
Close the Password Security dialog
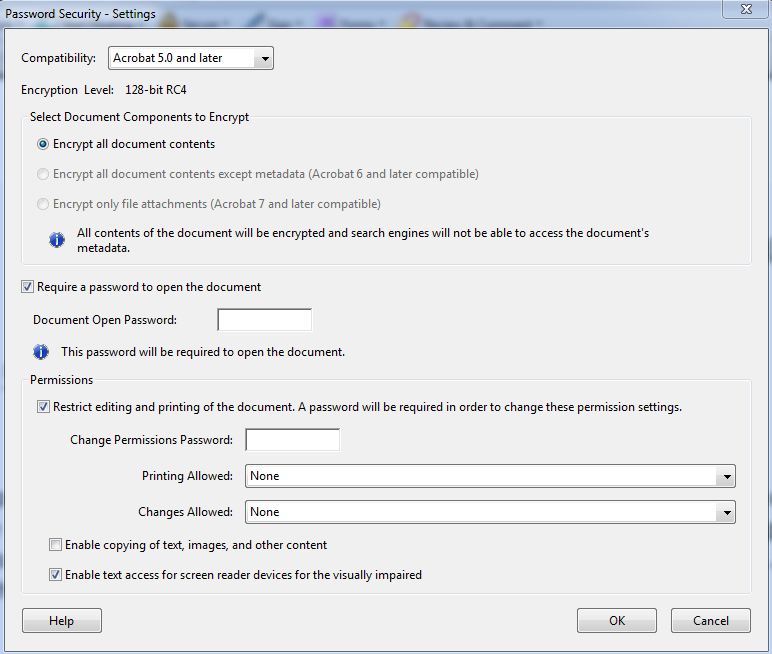746,9
